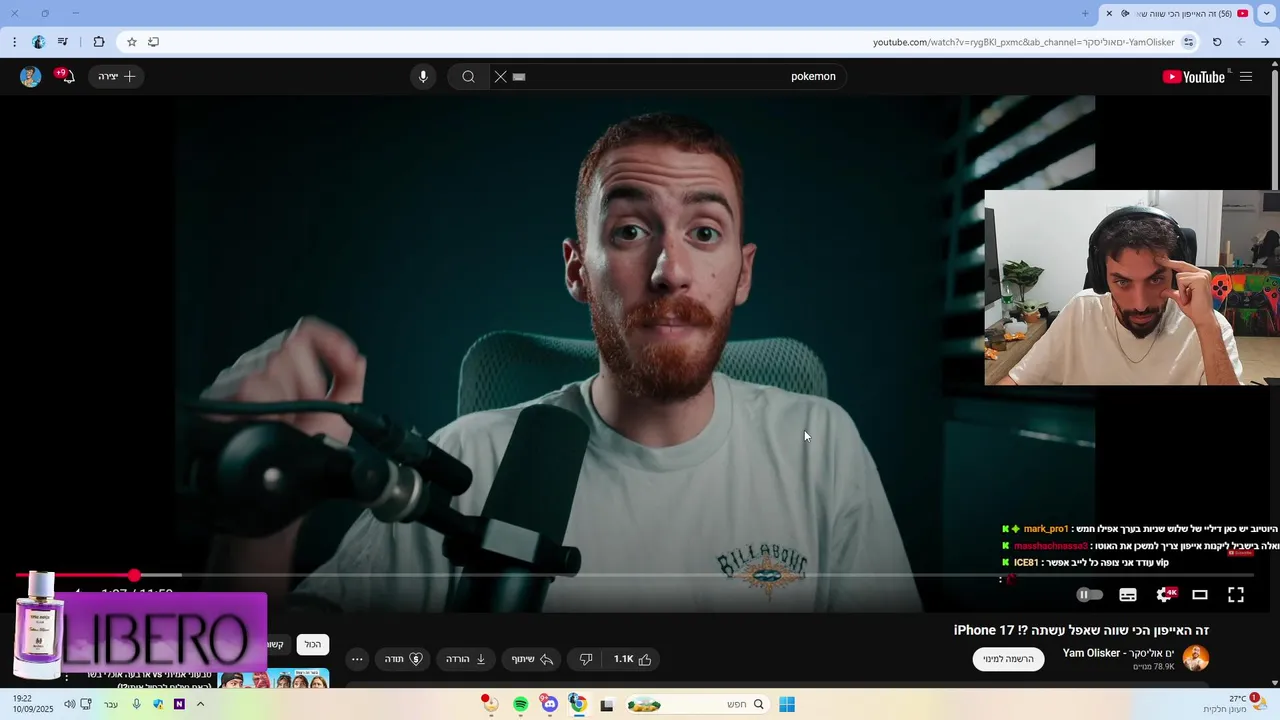Viewport: 1280px width, 720px height.
Task: Open Chrome taskbar icon
Action: 577,705
